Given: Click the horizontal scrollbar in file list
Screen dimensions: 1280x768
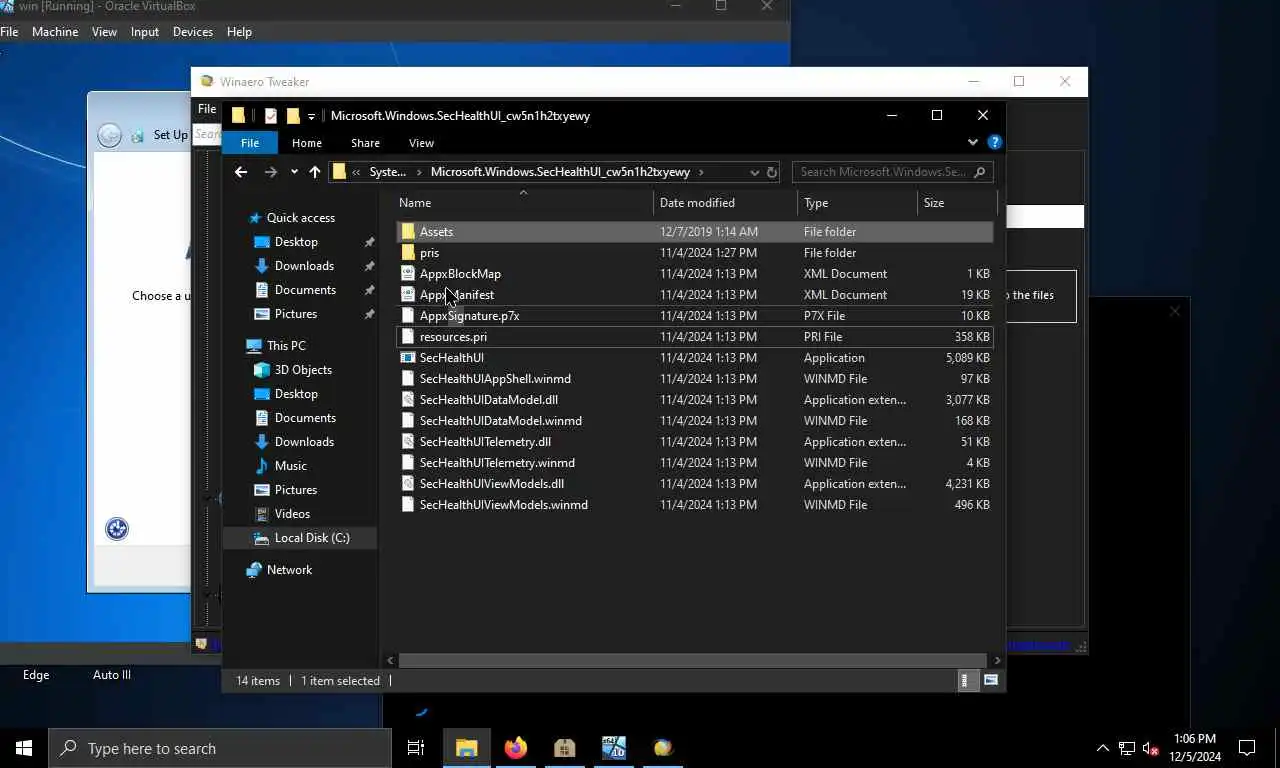Looking at the screenshot, I should (x=693, y=660).
